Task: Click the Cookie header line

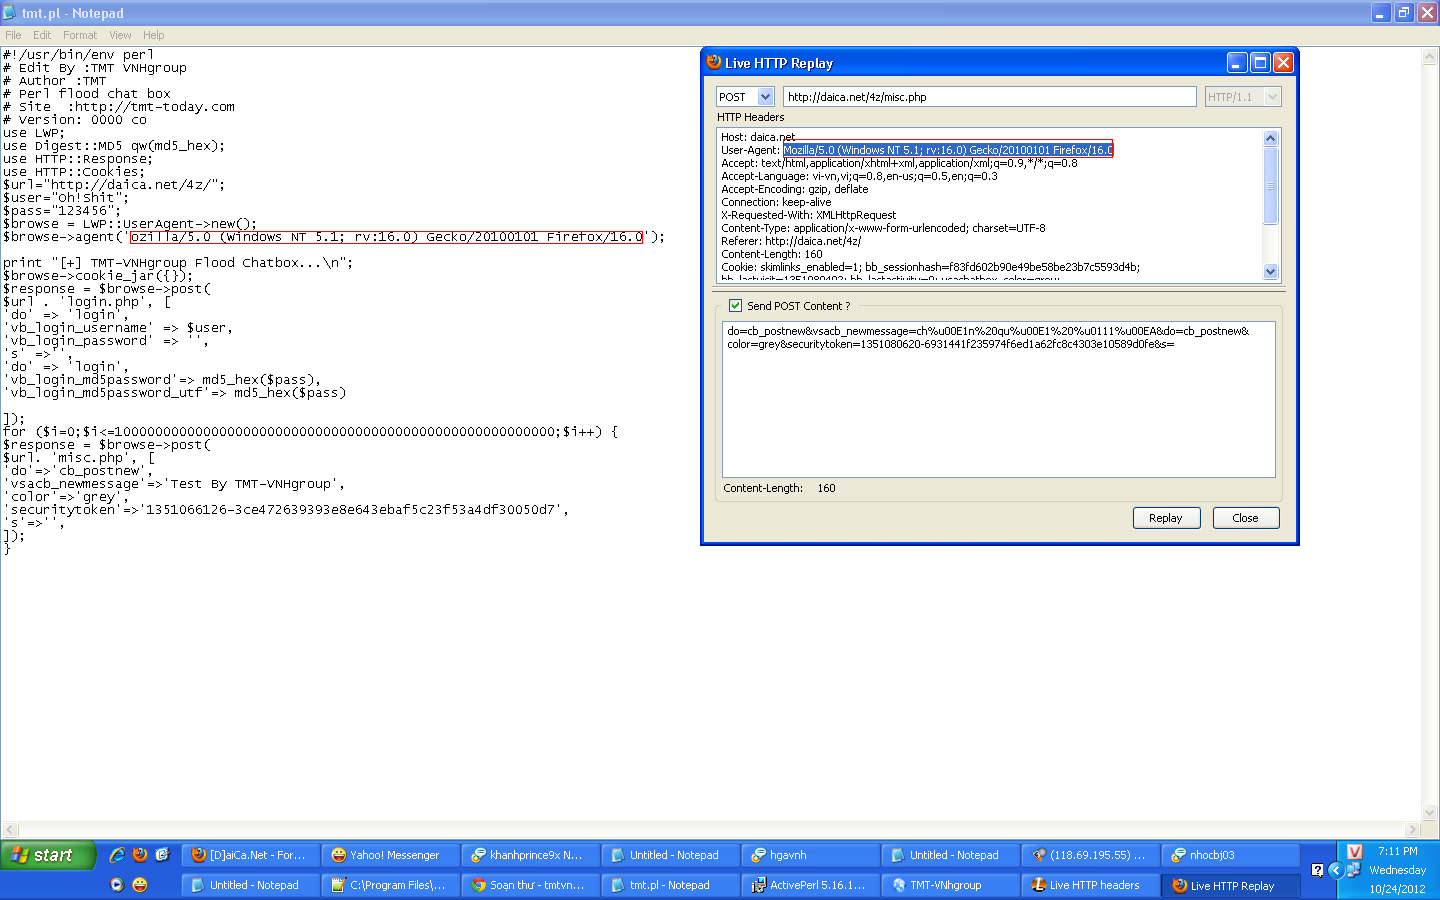Action: (930, 267)
